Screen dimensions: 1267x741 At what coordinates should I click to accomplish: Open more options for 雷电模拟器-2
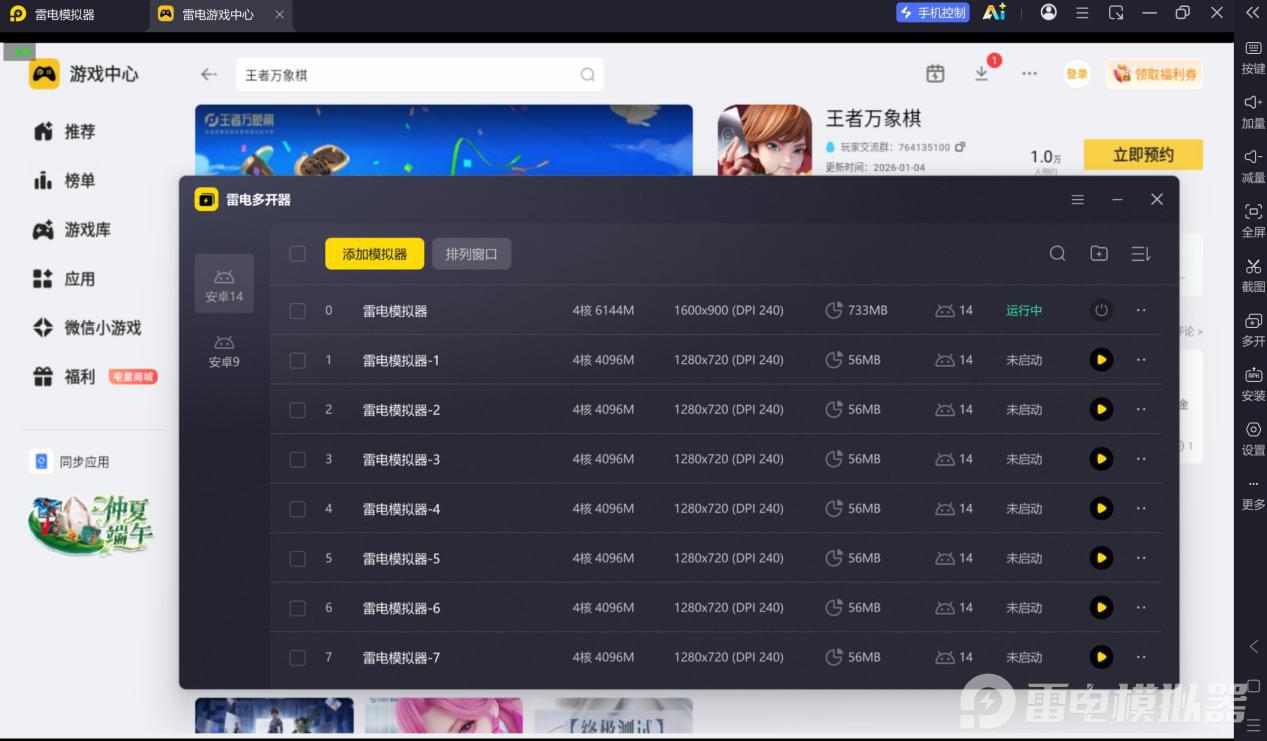[x=1141, y=409]
